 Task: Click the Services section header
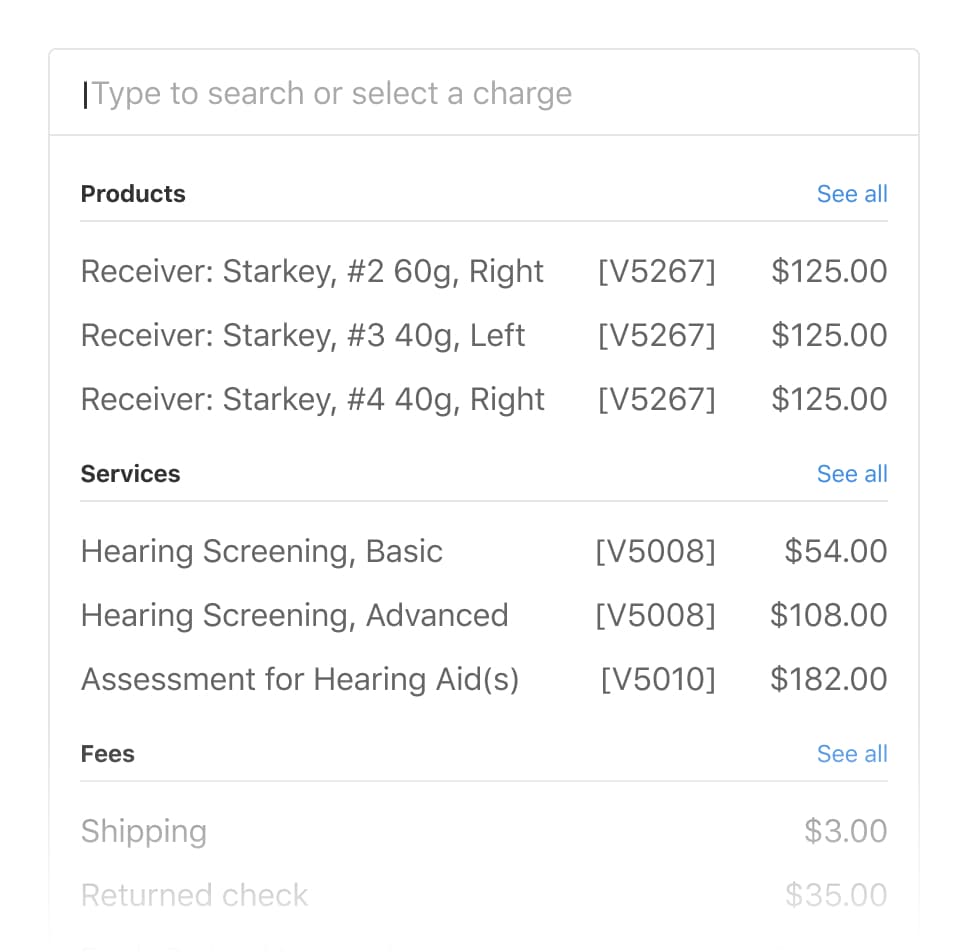click(130, 474)
